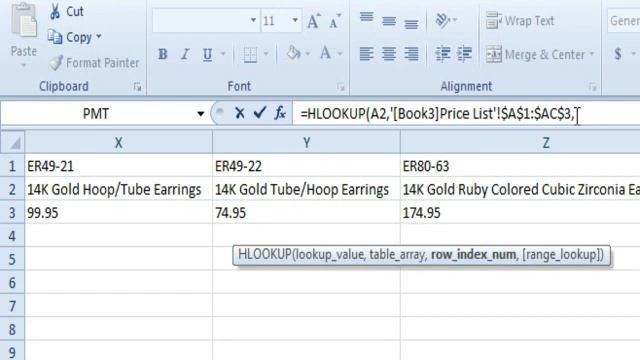Click cell containing ER80-63
The width and height of the screenshot is (640, 360).
tap(520, 166)
